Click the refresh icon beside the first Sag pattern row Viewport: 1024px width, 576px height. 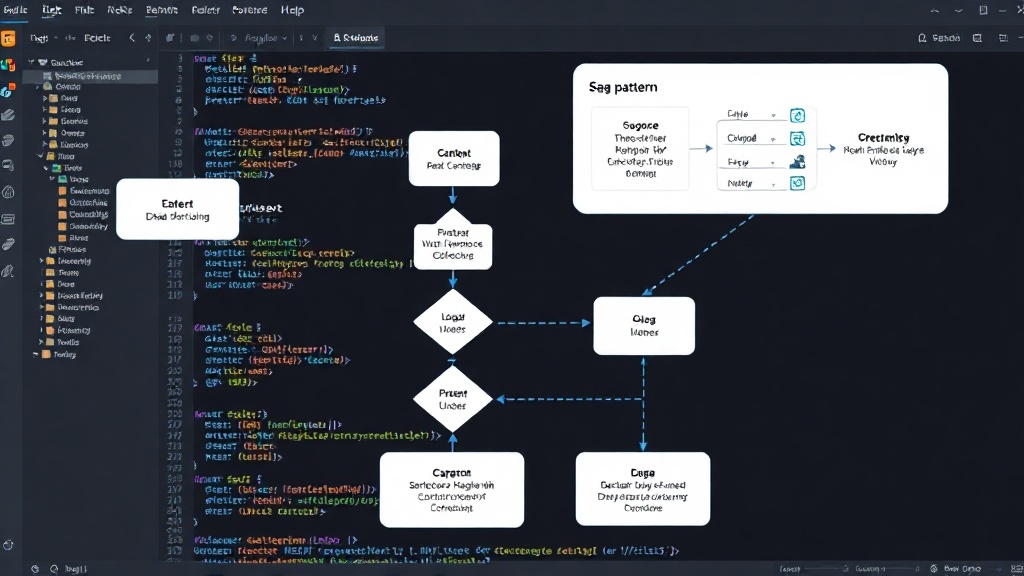(x=797, y=116)
